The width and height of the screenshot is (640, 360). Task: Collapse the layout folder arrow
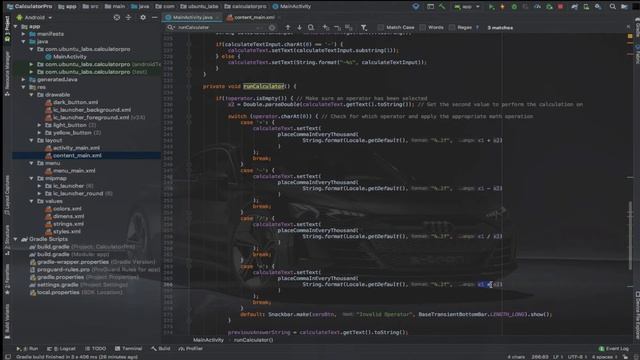(31, 140)
